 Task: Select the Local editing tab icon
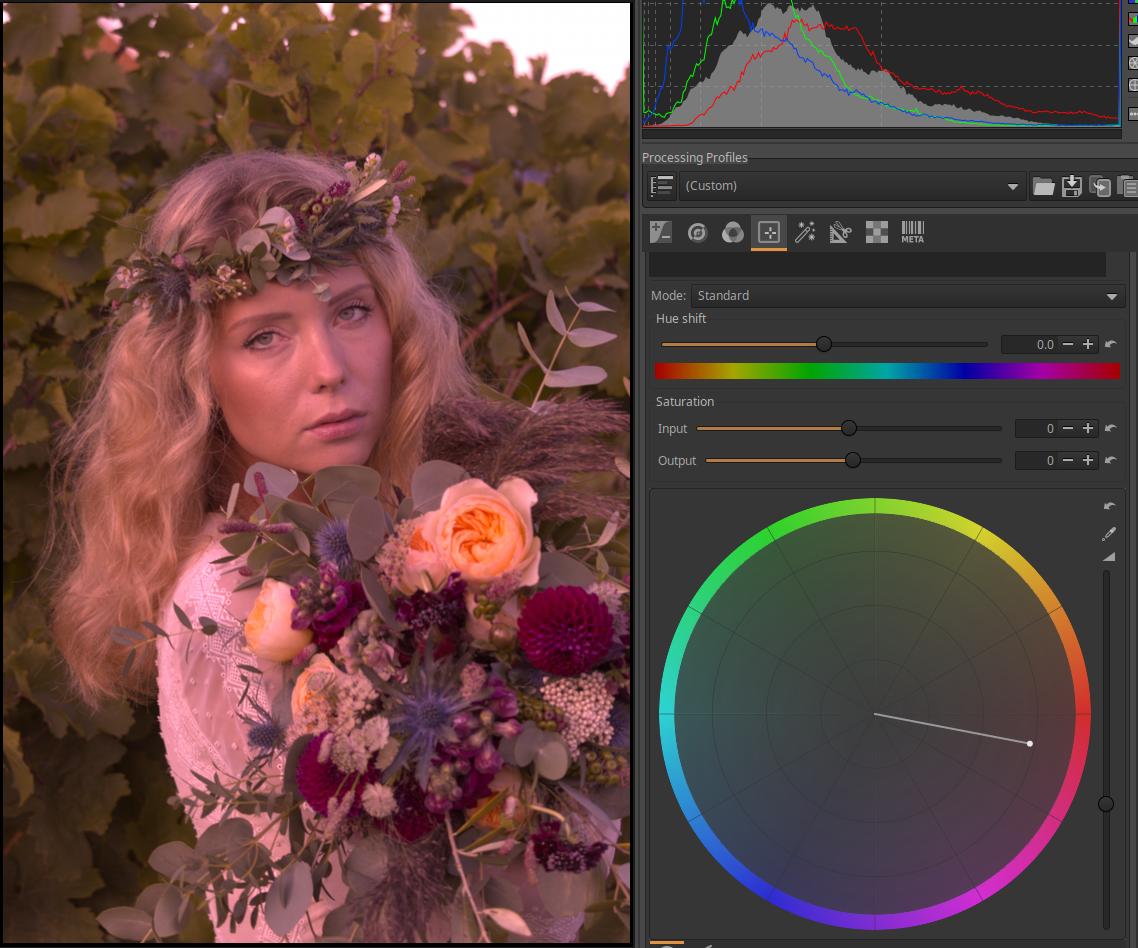click(769, 233)
